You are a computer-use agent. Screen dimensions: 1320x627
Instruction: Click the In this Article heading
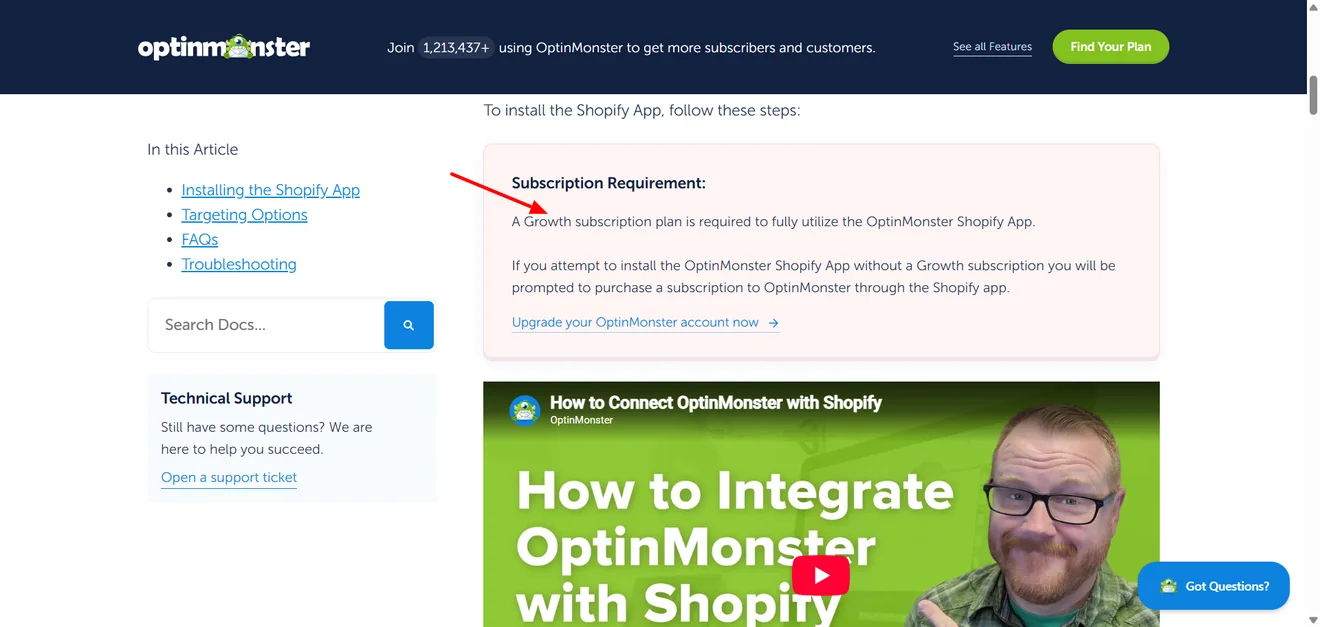[192, 150]
